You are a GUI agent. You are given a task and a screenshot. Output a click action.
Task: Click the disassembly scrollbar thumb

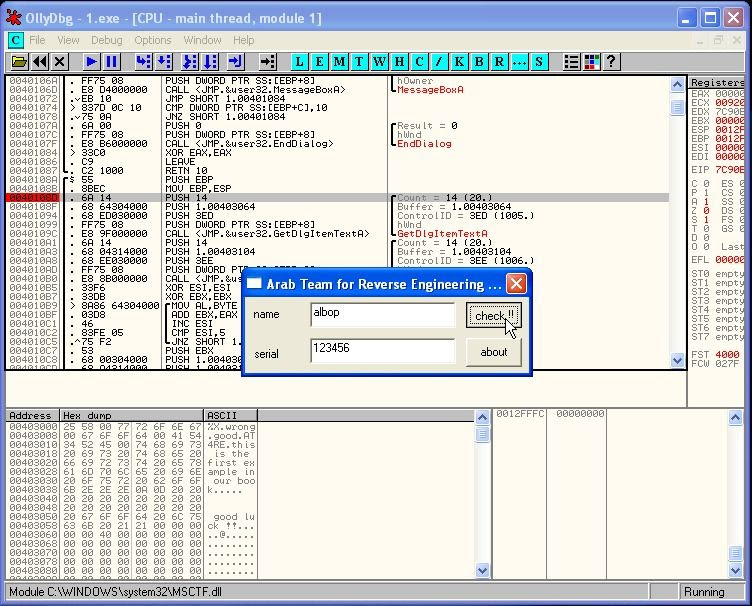tap(677, 107)
